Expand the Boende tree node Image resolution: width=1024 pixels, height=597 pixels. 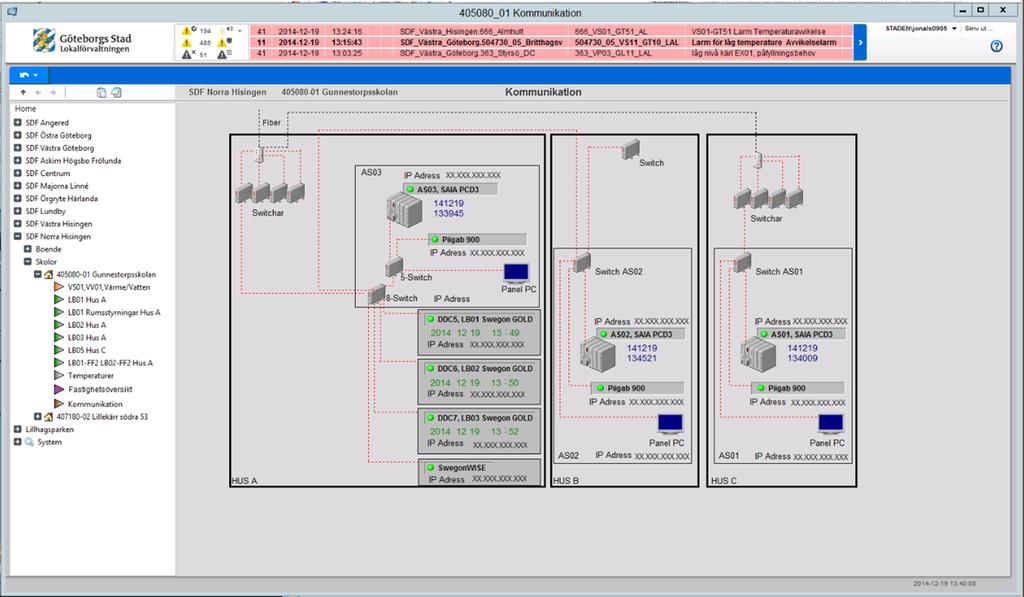point(27,249)
